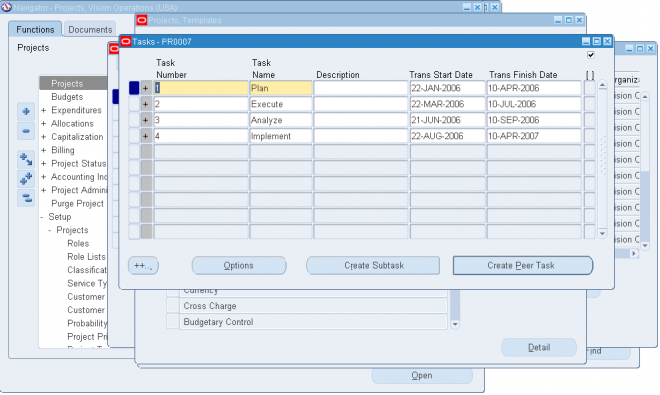Select Roles under Setup Projects
The image size is (660, 395).
[x=78, y=244]
